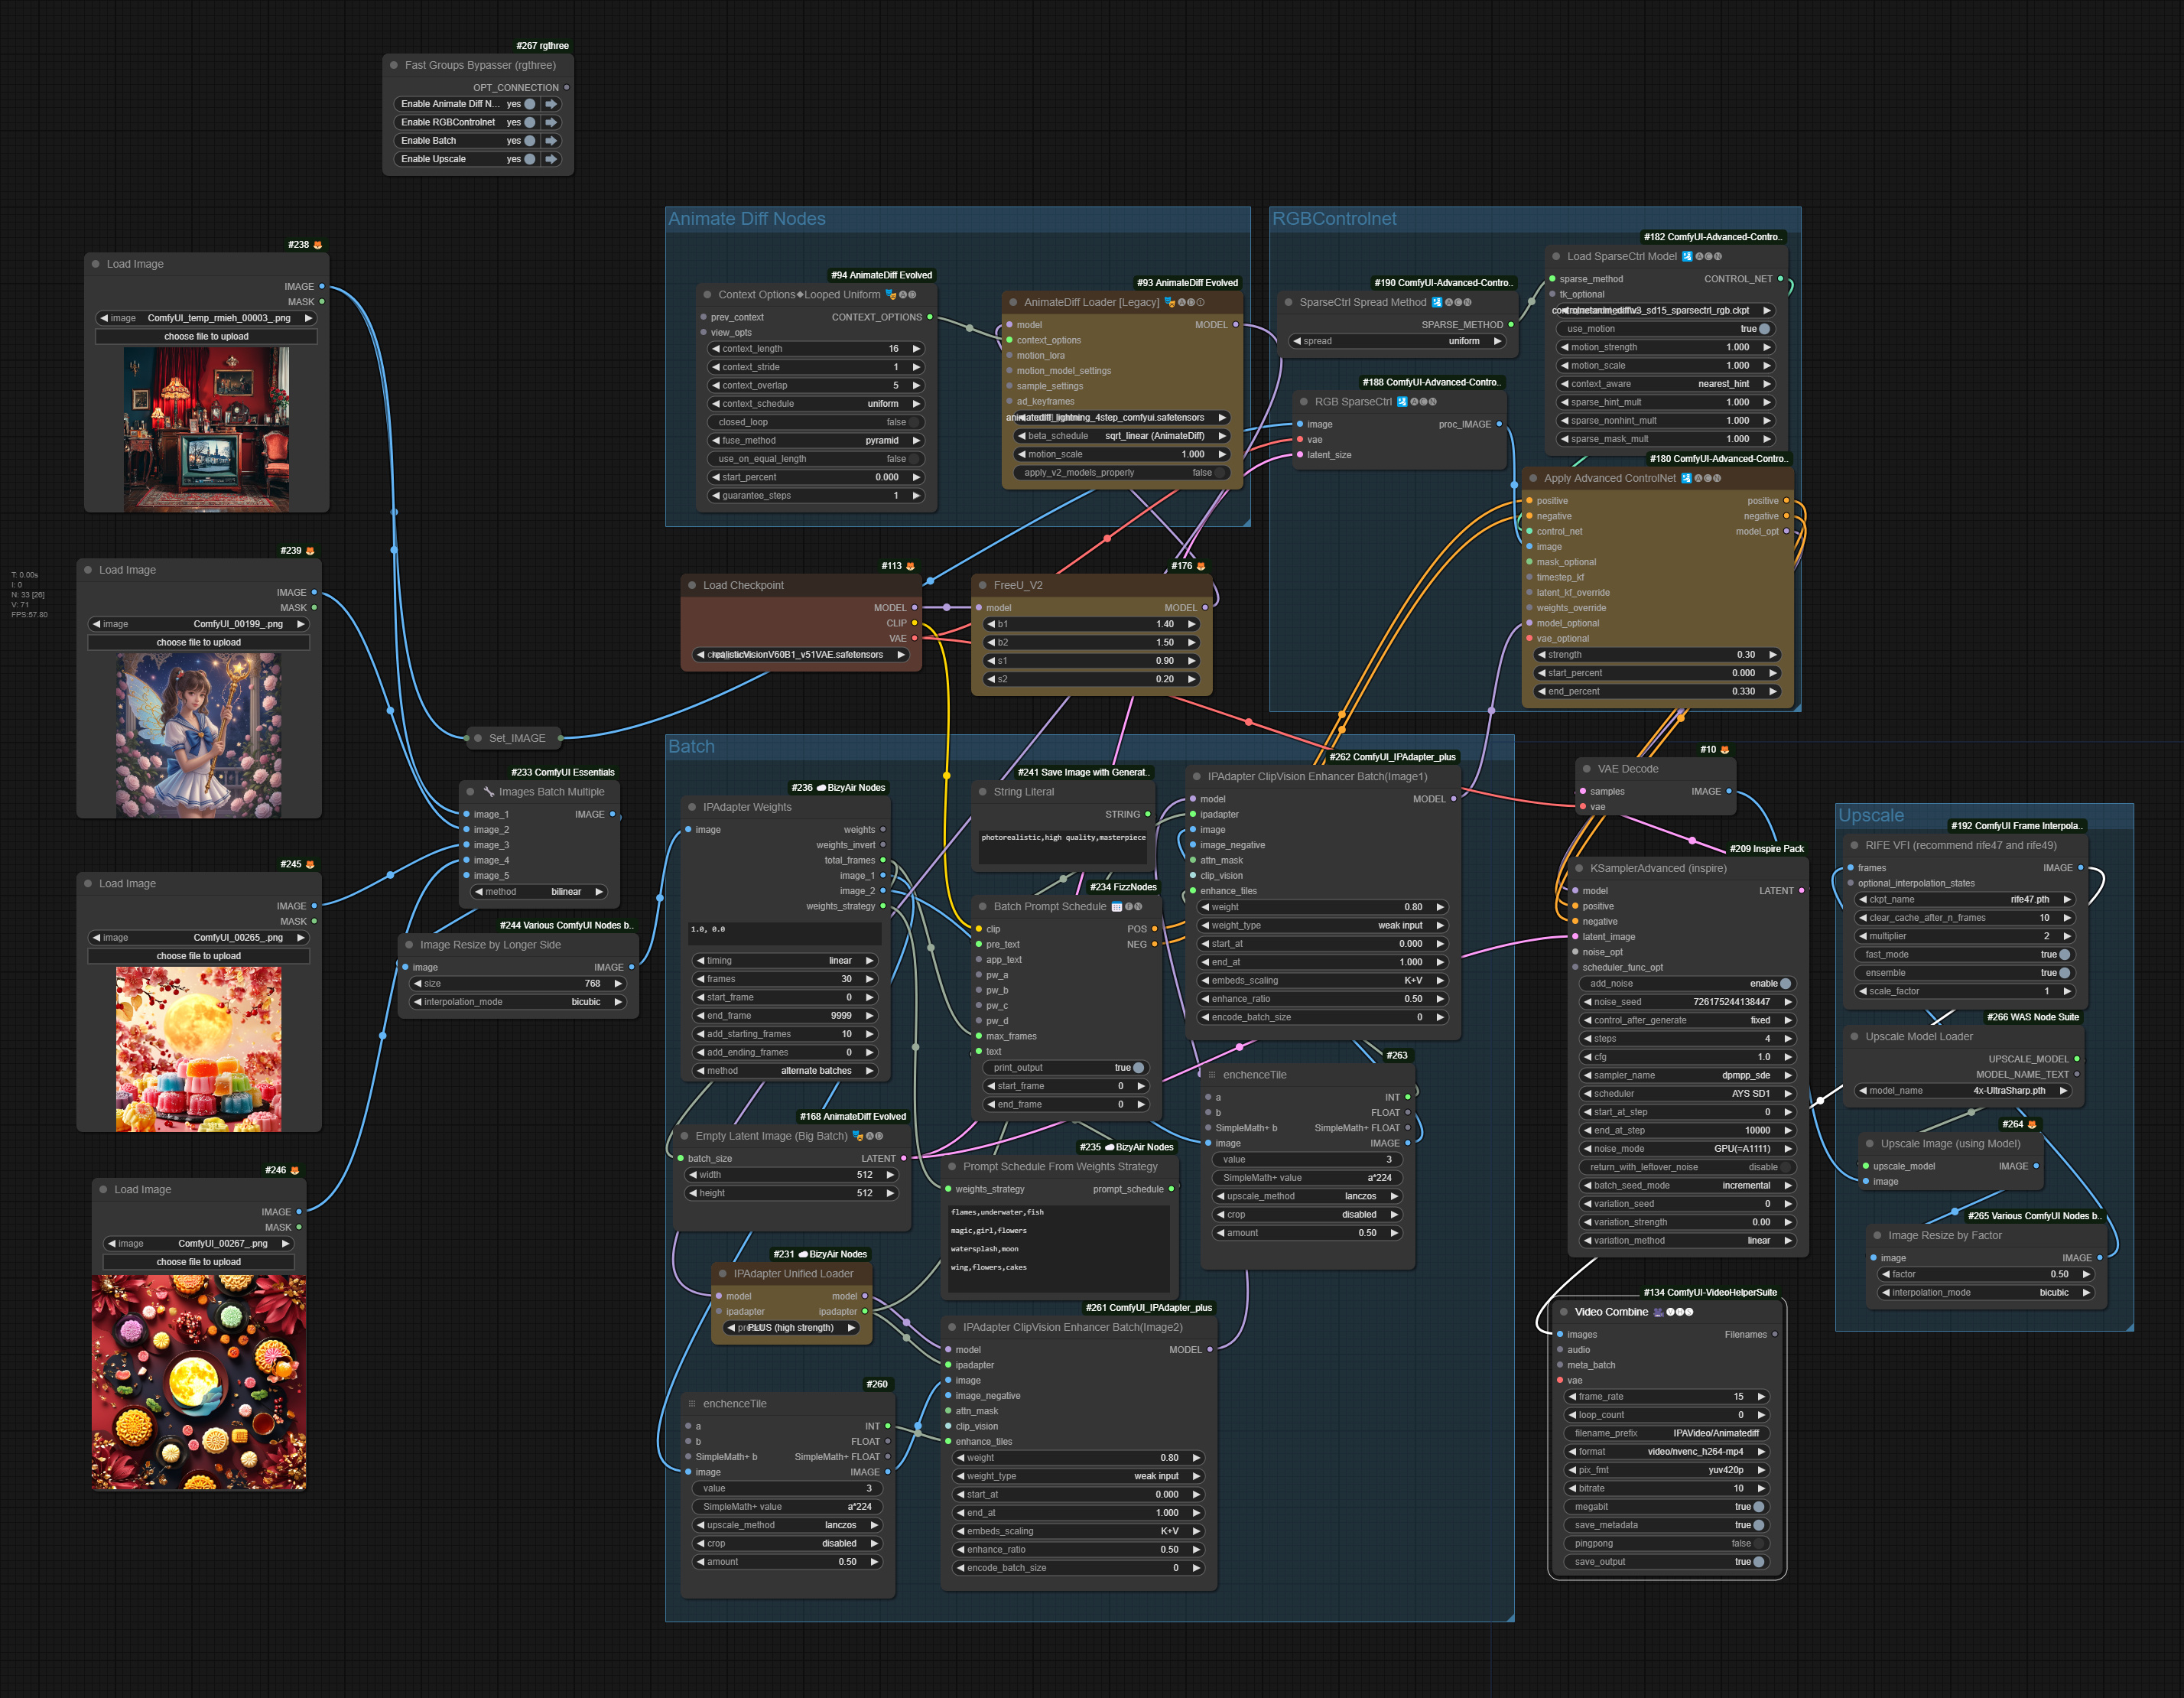The height and width of the screenshot is (1698, 2184).
Task: Click the anime girl image thumbnail
Action: pyautogui.click(x=199, y=736)
